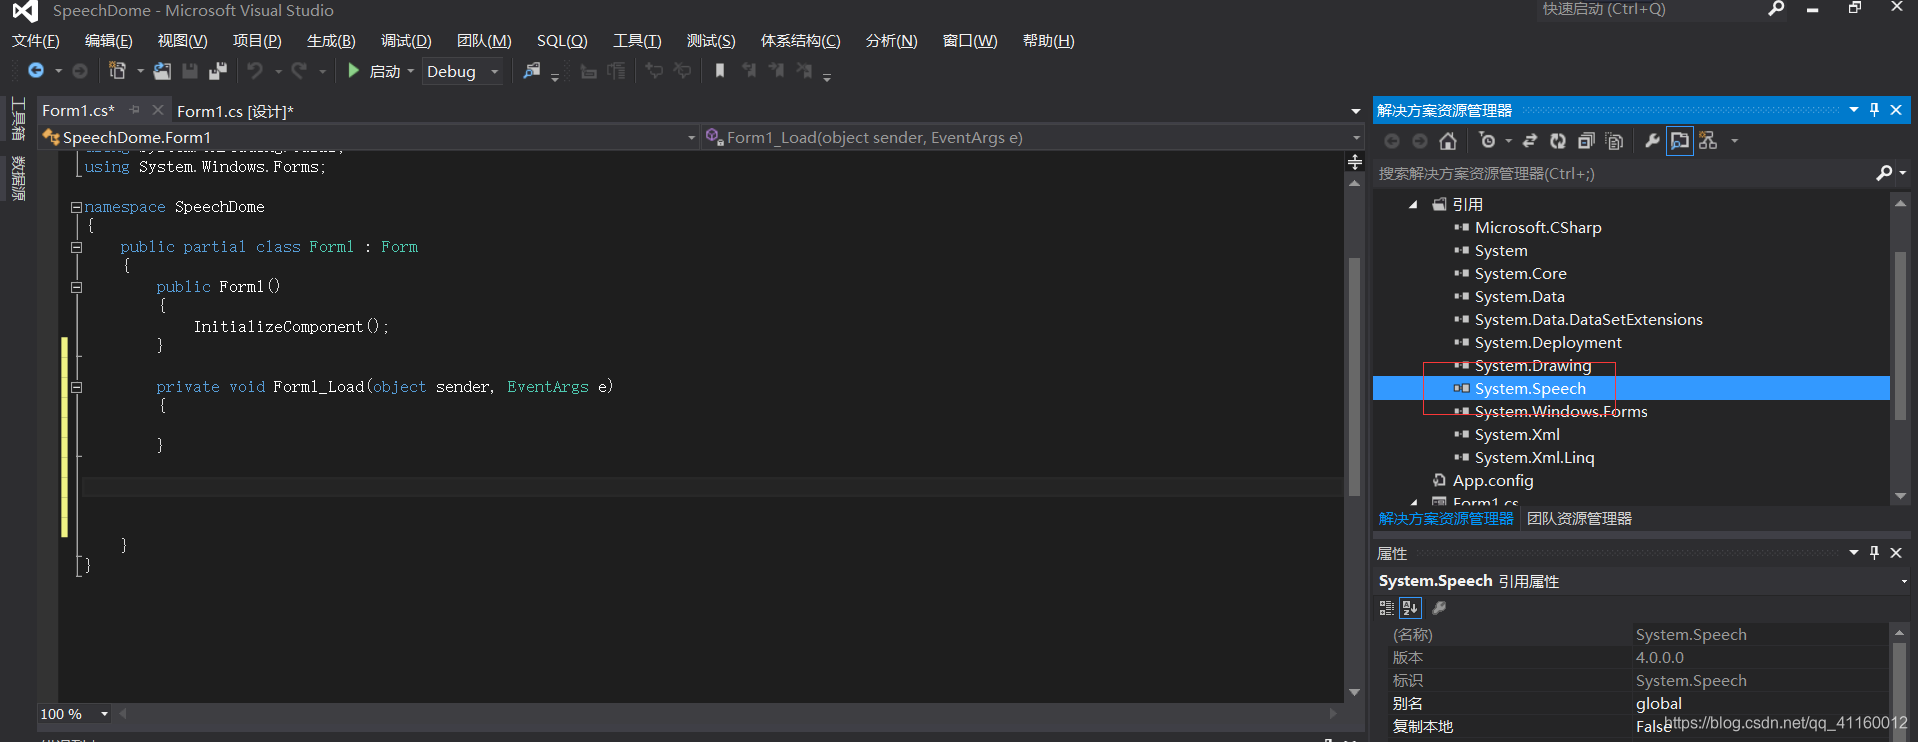This screenshot has width=1918, height=742.
Task: Switch to the Form1.cs [设计] tab
Action: [x=235, y=111]
